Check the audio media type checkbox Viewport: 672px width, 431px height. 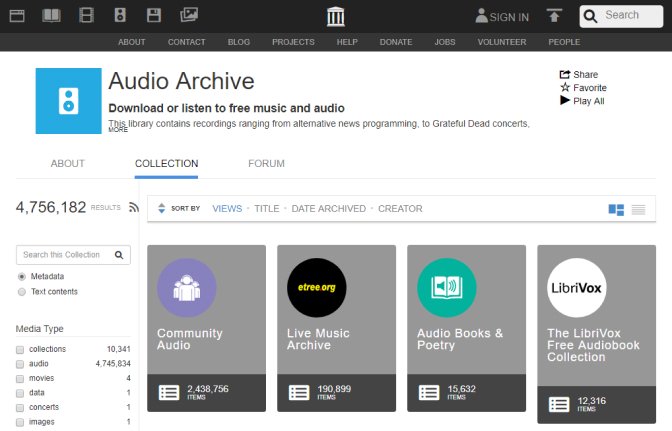[20, 364]
